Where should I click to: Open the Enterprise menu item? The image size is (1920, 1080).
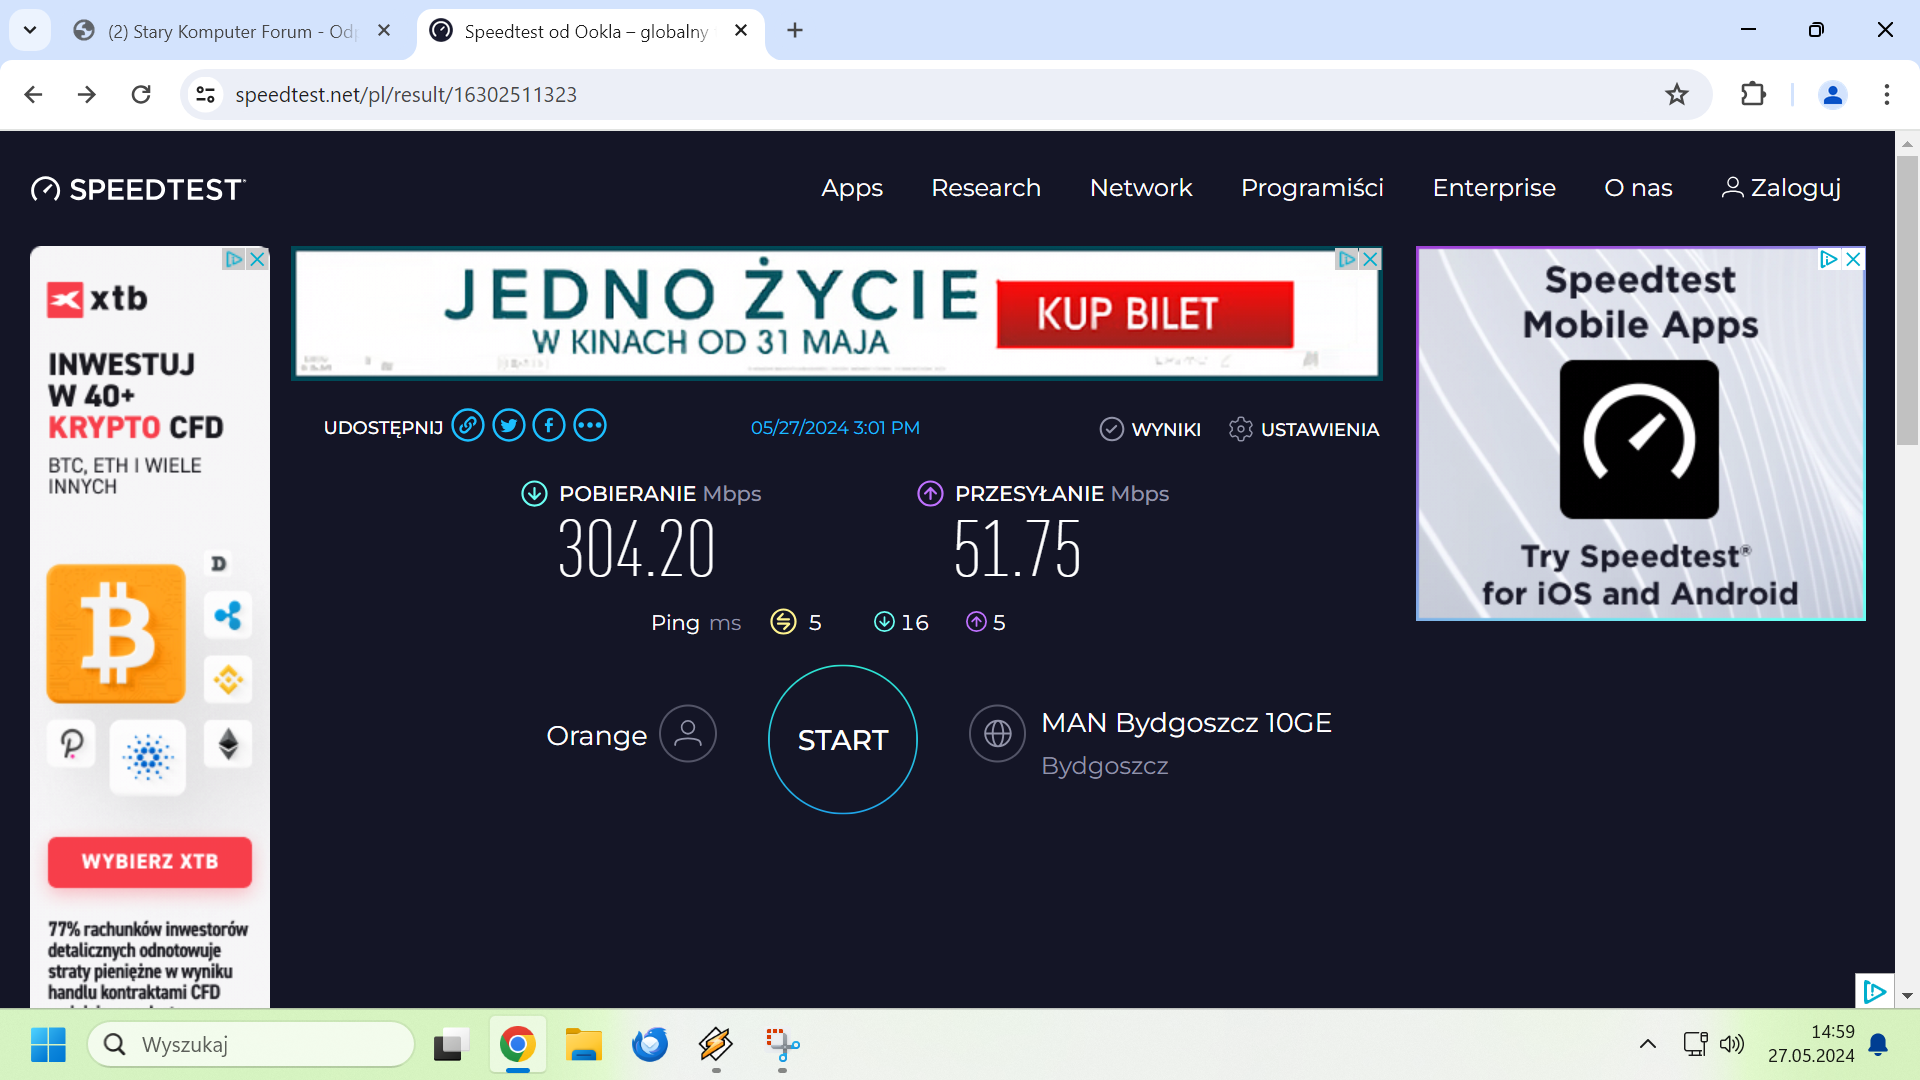(x=1494, y=188)
